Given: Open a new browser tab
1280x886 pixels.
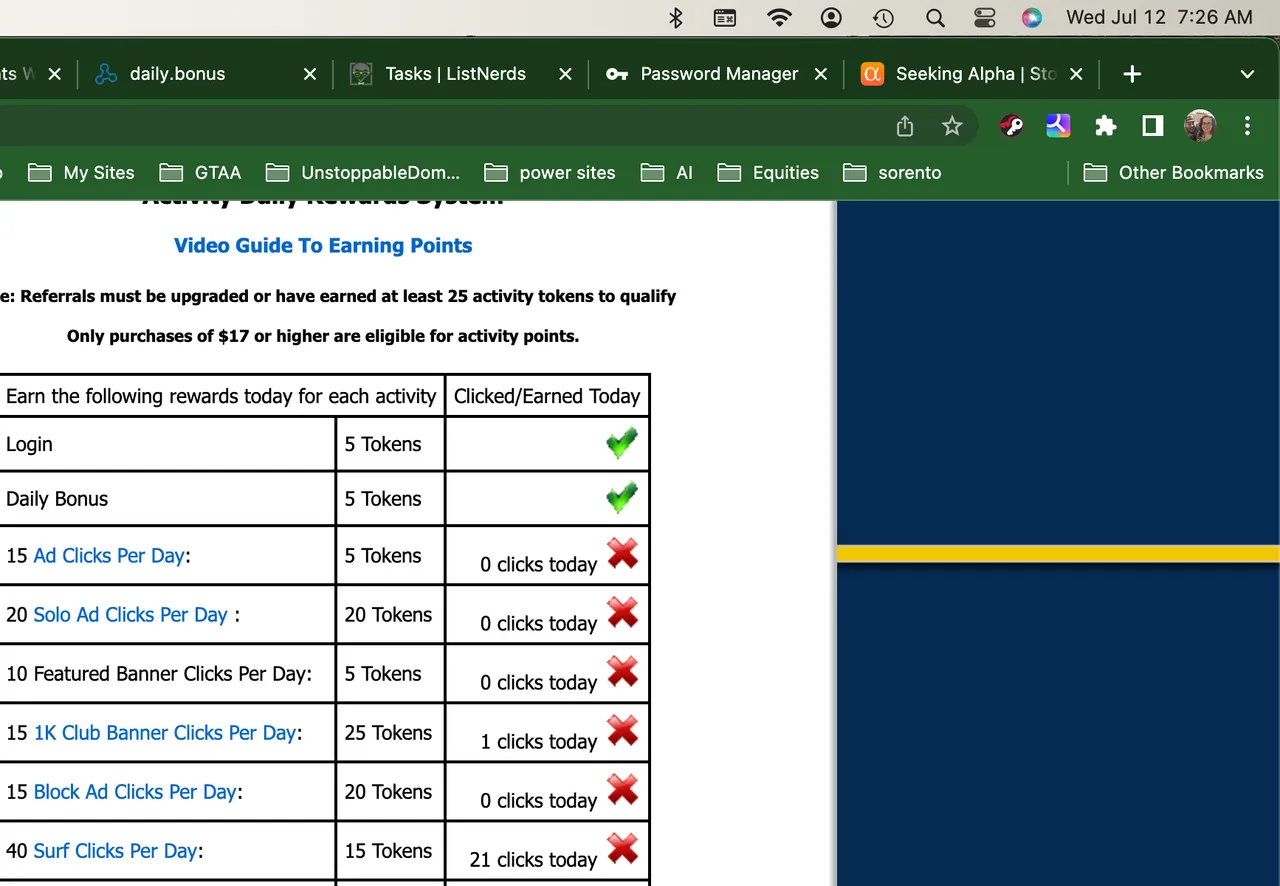Looking at the screenshot, I should (x=1132, y=74).
